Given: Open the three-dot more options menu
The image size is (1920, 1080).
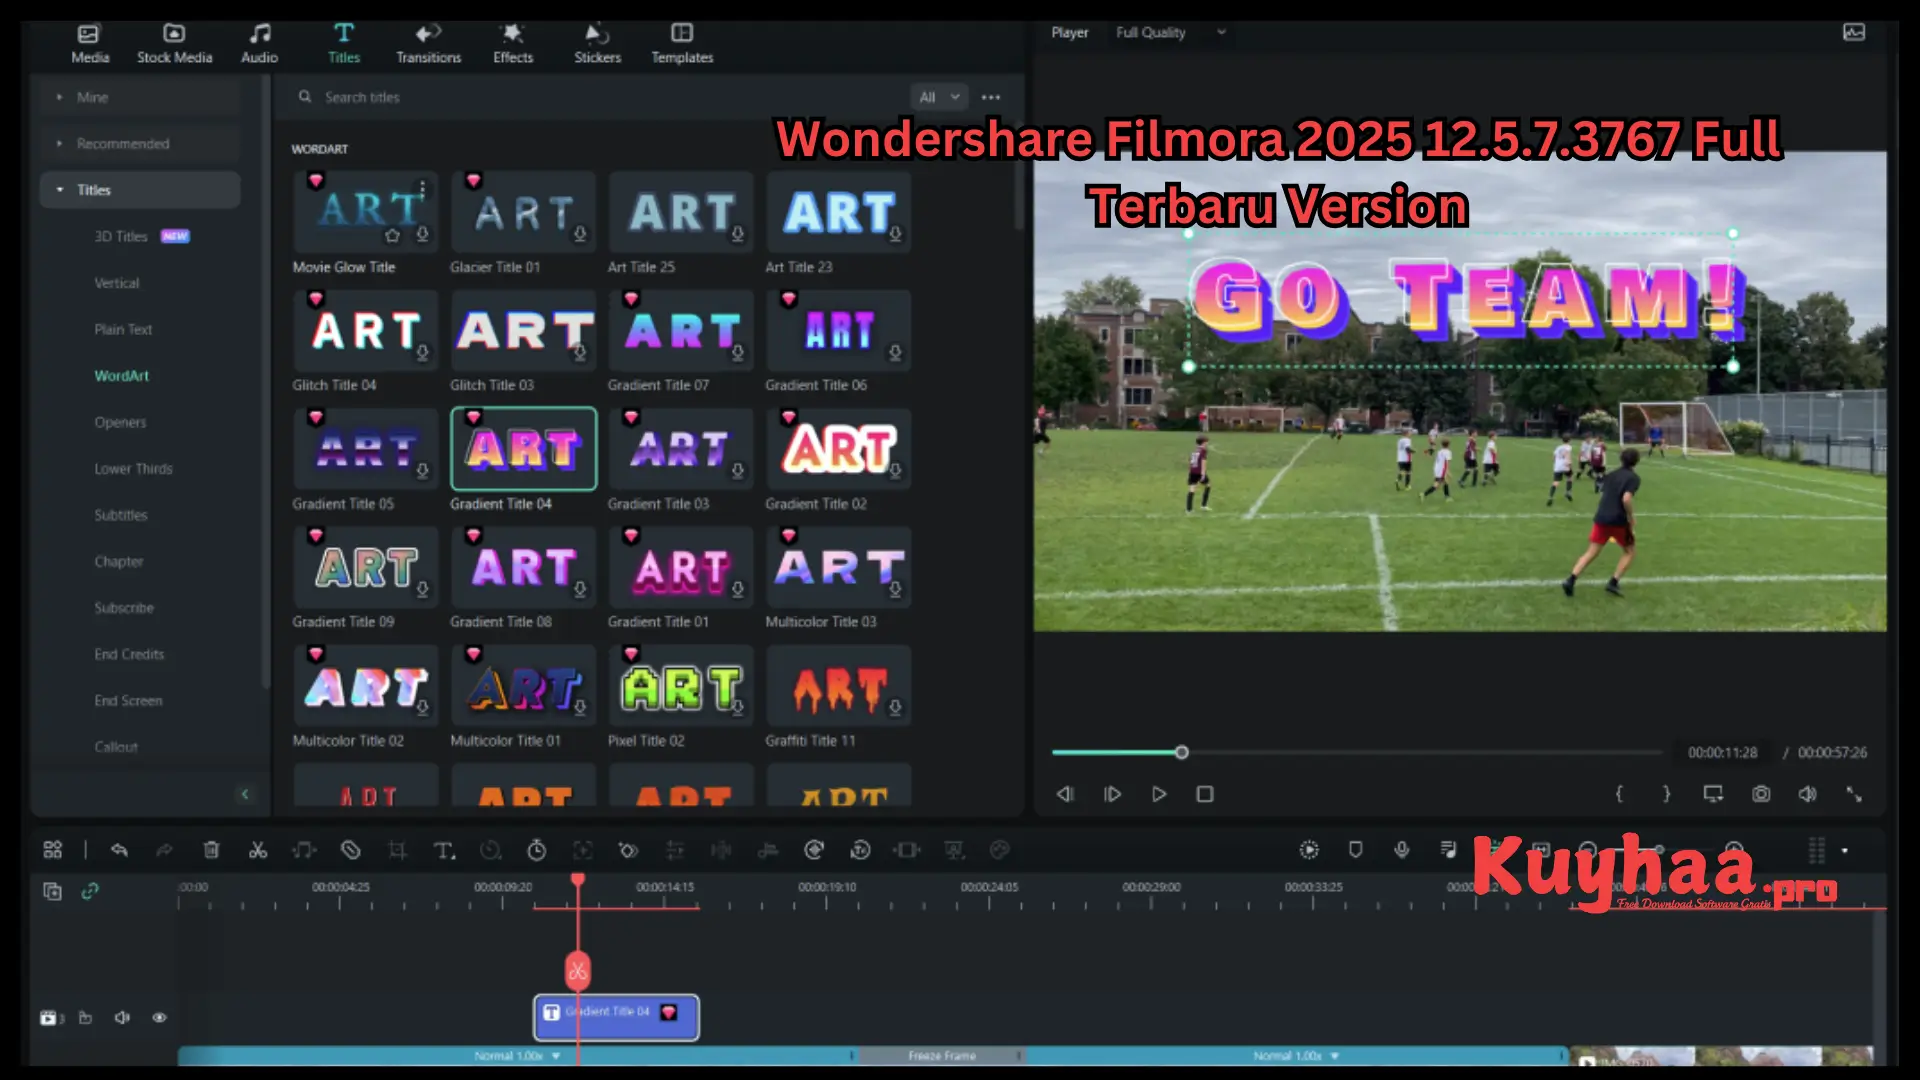Looking at the screenshot, I should [x=991, y=97].
